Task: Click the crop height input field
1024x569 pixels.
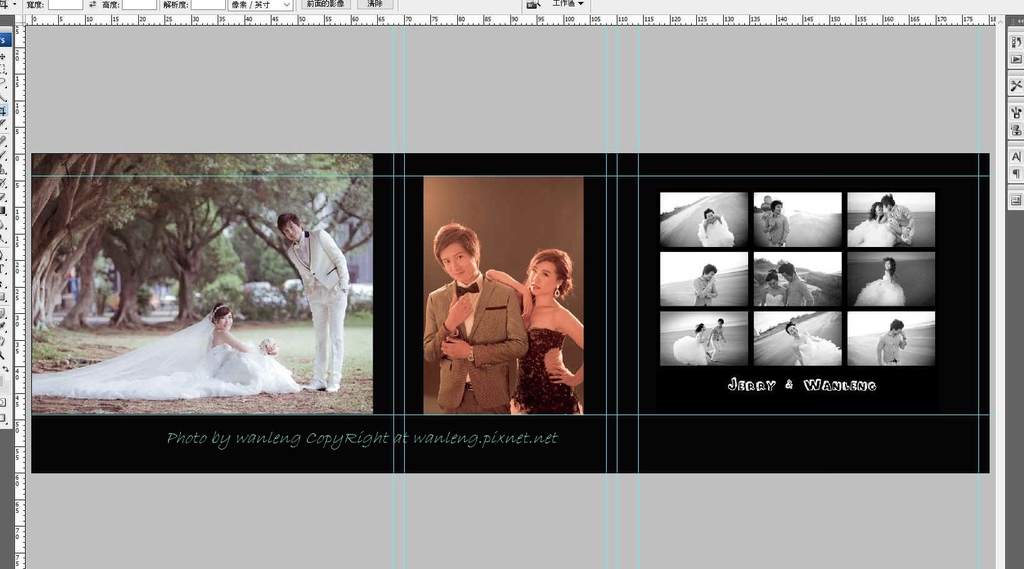Action: (139, 5)
